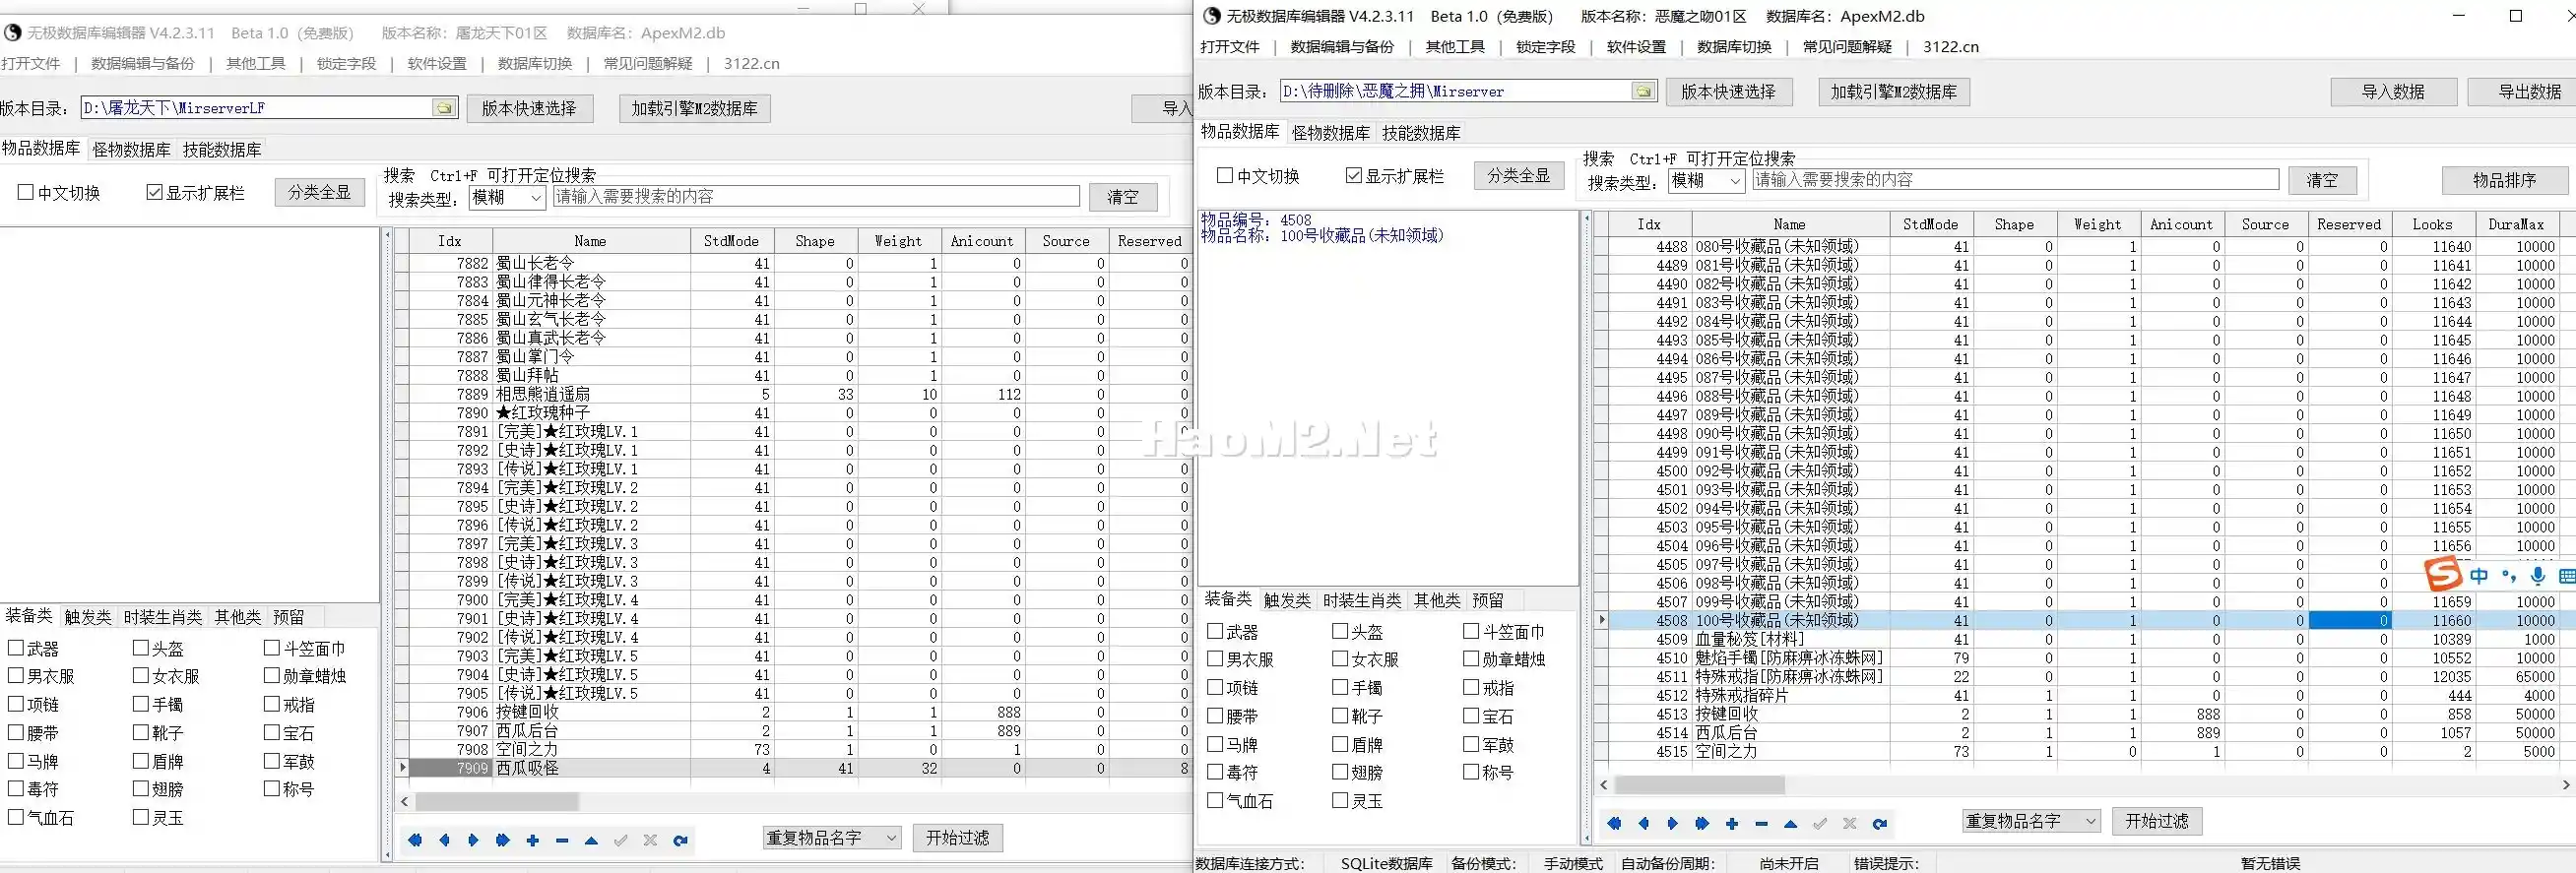2576x873 pixels.
Task: Jump to first record in left window navigator
Action: (415, 840)
